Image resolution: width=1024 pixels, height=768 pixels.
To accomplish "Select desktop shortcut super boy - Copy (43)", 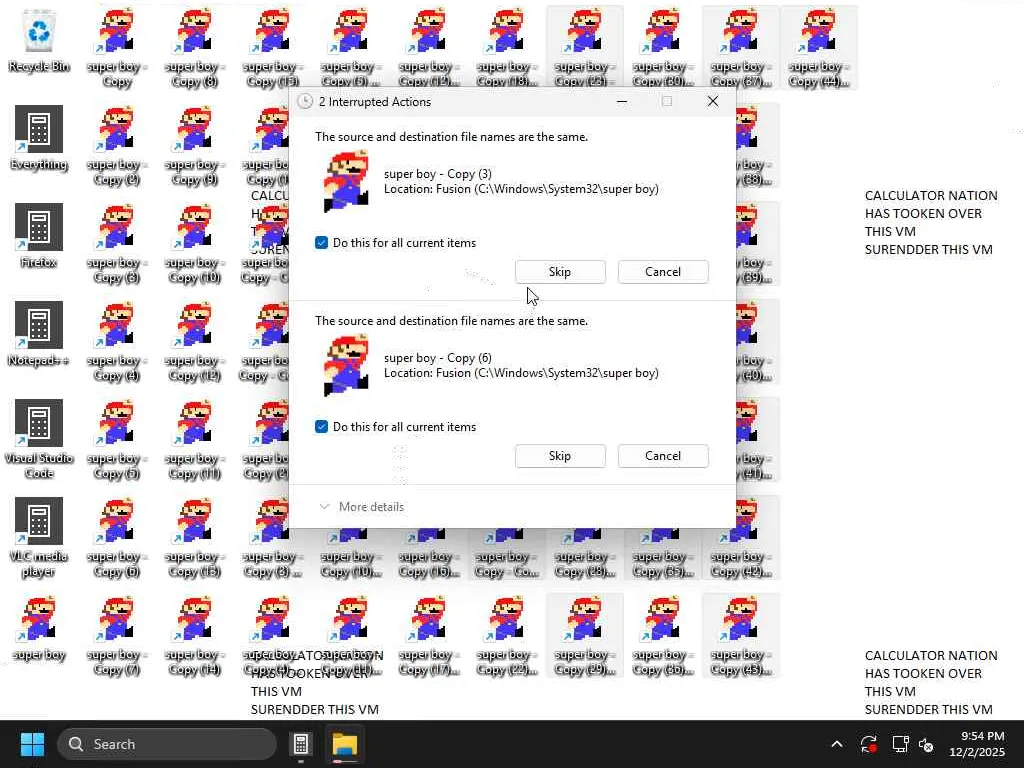I will point(741,637).
